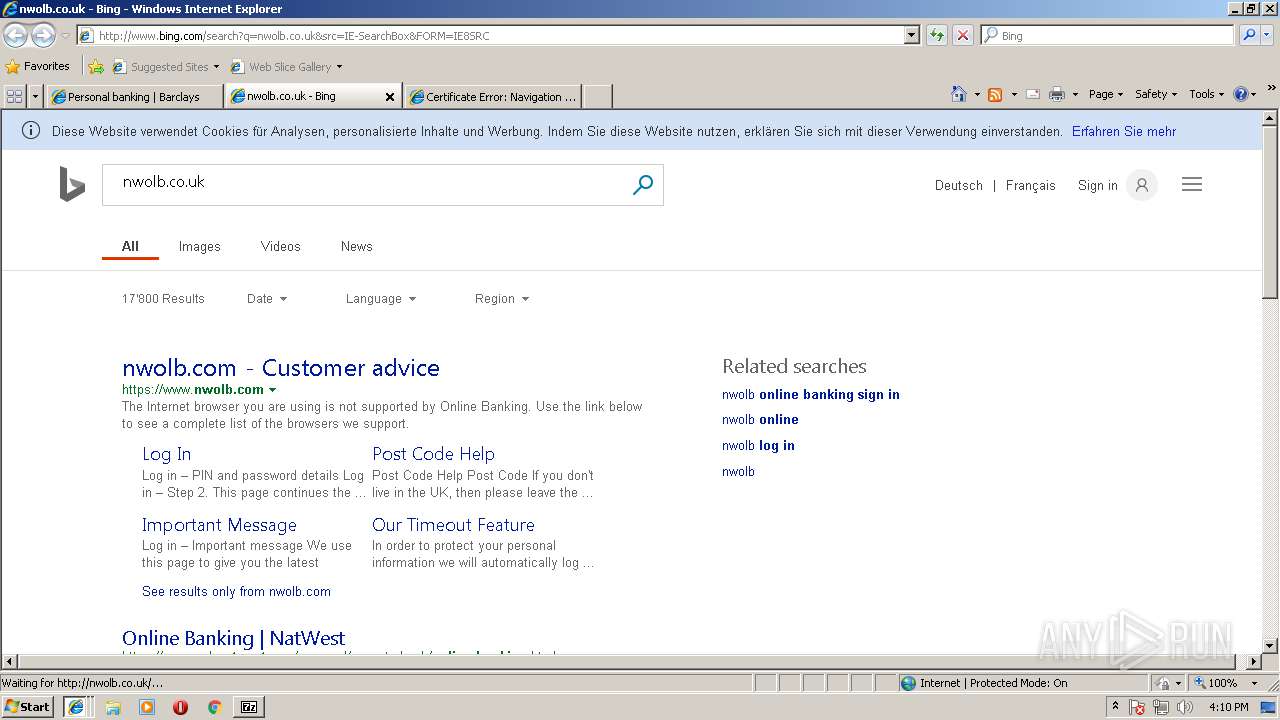The height and width of the screenshot is (720, 1280).
Task: Switch to Certificate Error tab
Action: pyautogui.click(x=492, y=97)
